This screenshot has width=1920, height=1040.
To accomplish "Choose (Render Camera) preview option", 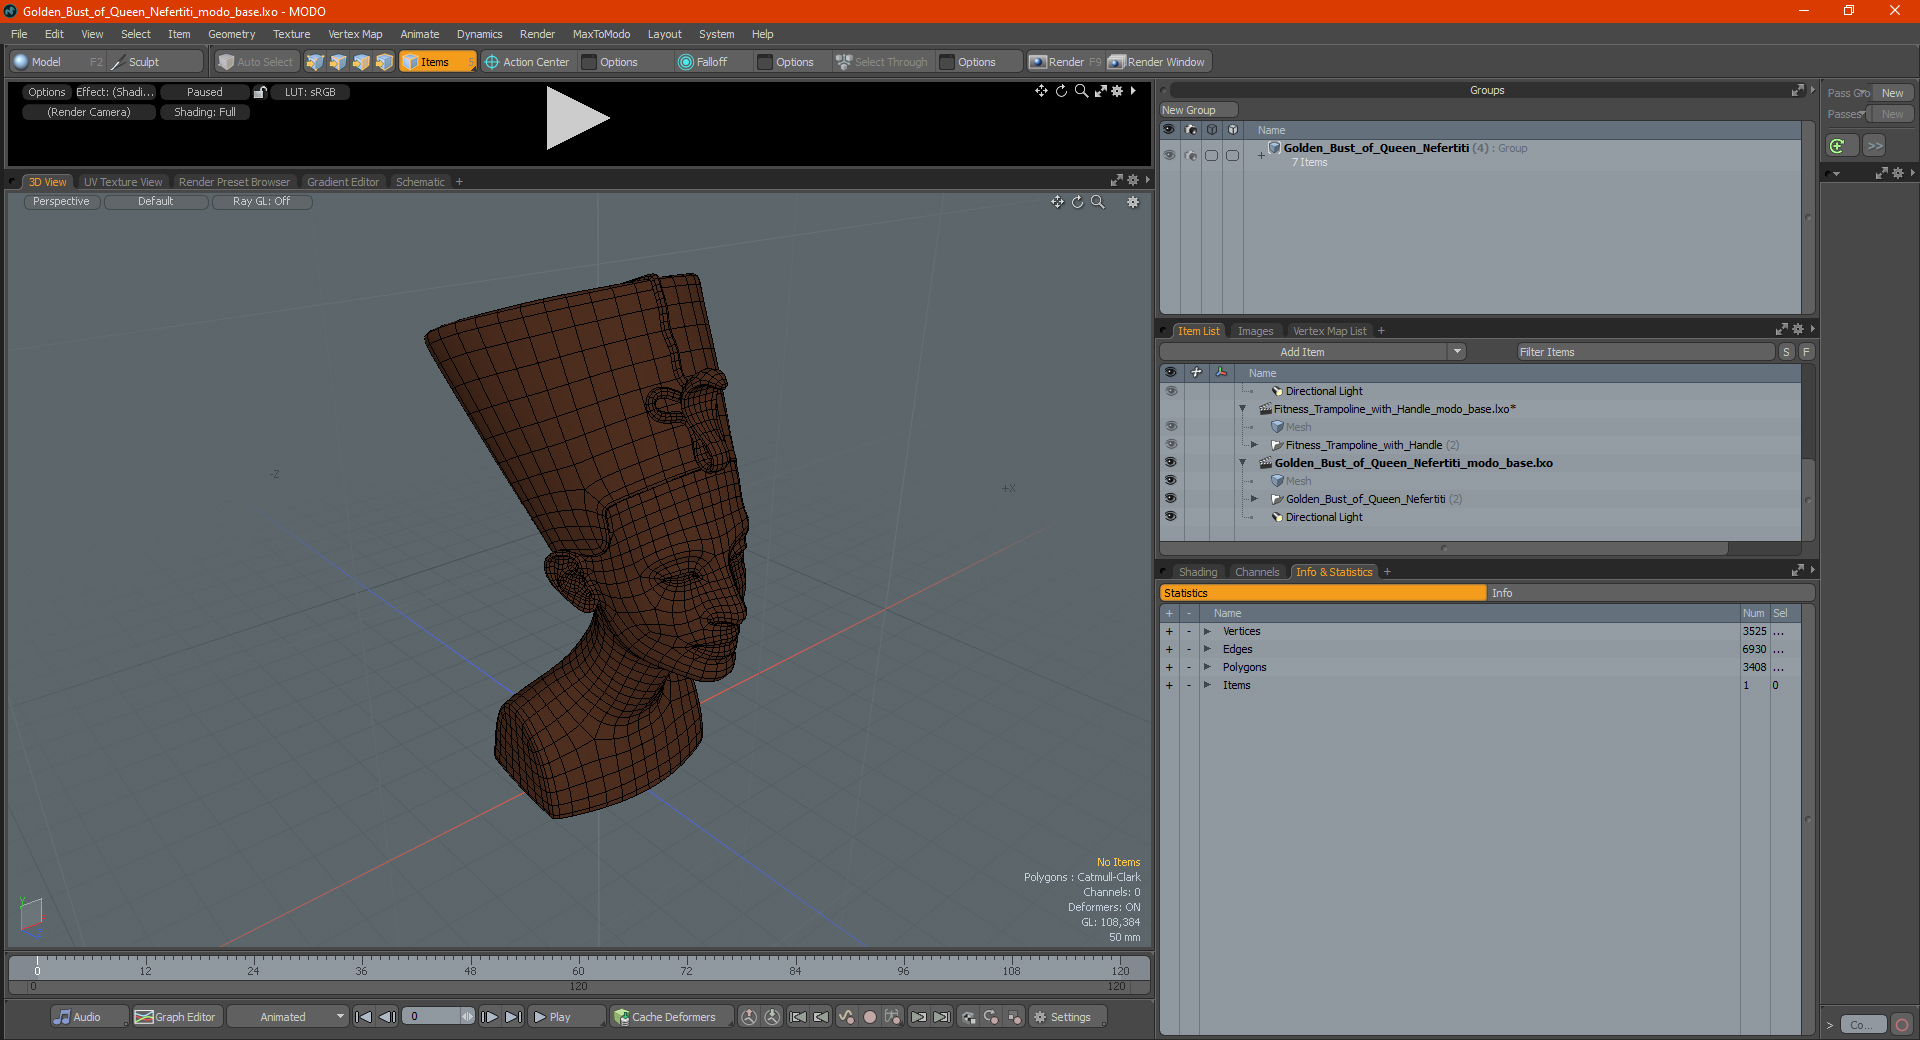I will click(x=89, y=112).
